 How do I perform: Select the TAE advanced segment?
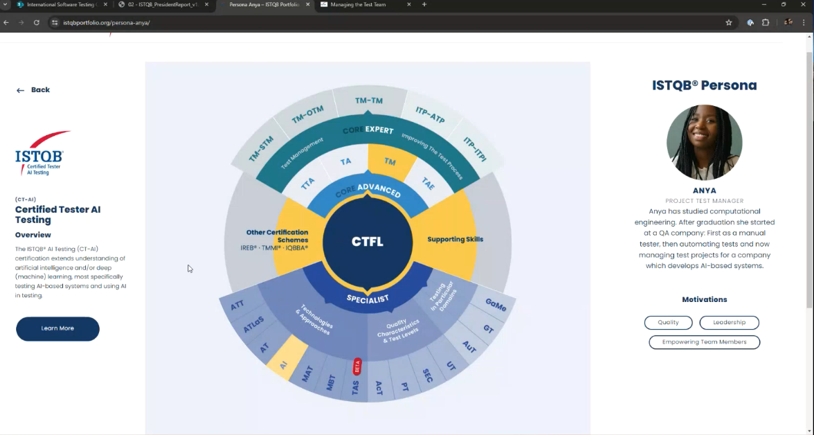[428, 183]
